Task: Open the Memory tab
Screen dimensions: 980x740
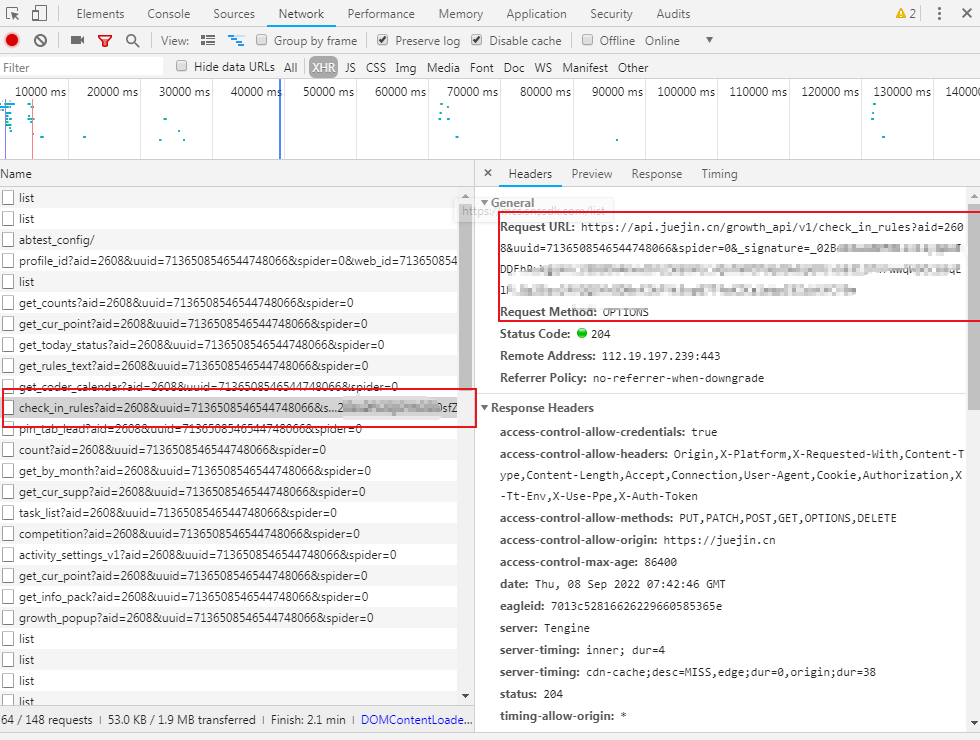Action: point(461,14)
